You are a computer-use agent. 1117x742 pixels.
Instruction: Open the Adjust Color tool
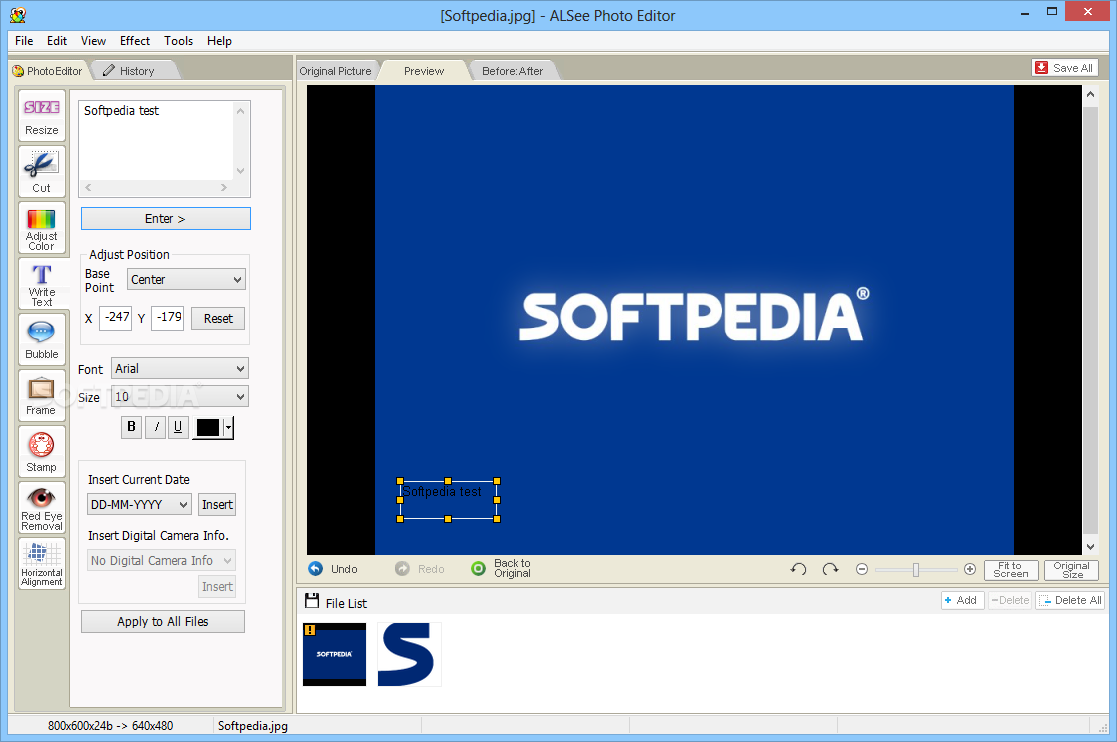(x=42, y=227)
